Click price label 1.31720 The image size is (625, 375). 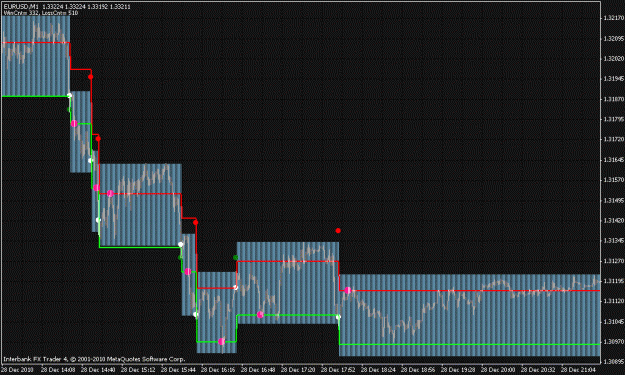[x=613, y=139]
